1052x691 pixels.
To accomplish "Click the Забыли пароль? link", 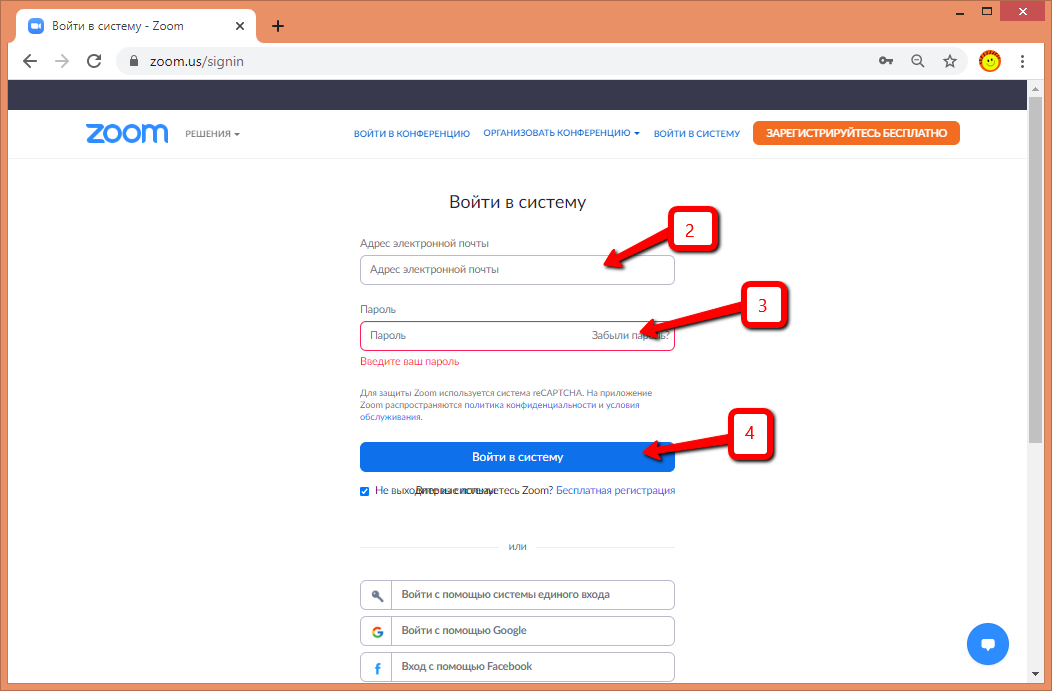I will [x=630, y=335].
